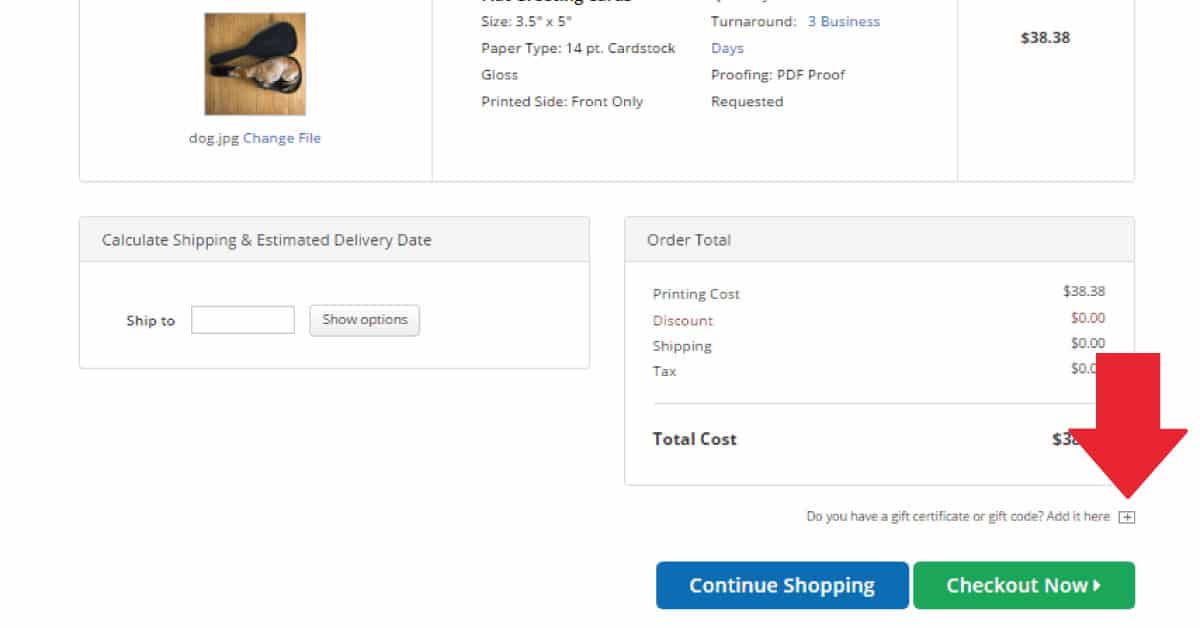This screenshot has height=628, width=1200.
Task: Click the $38.38 item price
Action: (1045, 38)
